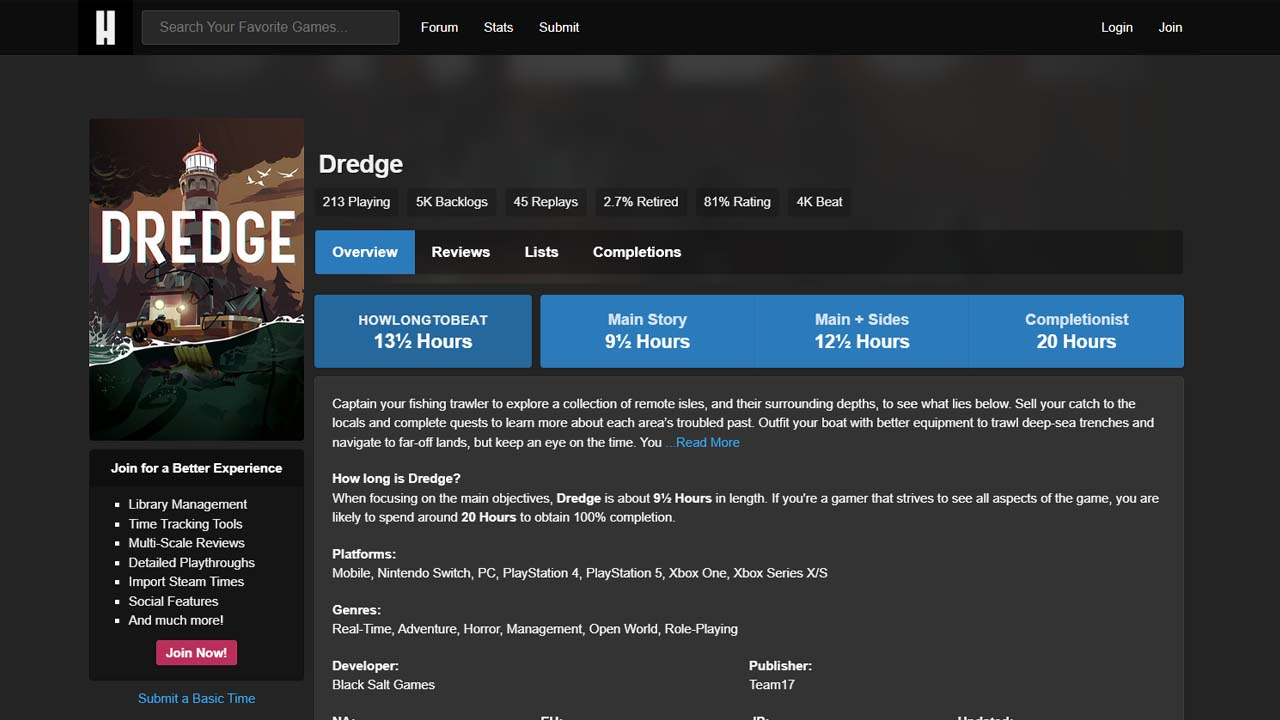Open the Dredge cover art image
The width and height of the screenshot is (1280, 720).
[x=196, y=279]
